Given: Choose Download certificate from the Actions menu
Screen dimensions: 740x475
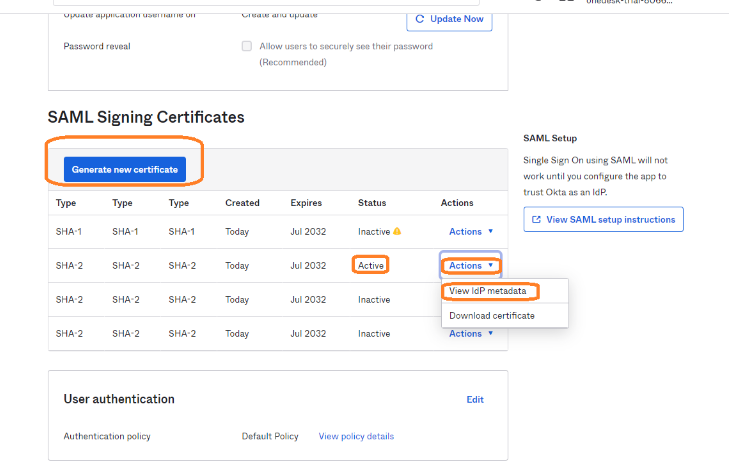Looking at the screenshot, I should tap(491, 316).
